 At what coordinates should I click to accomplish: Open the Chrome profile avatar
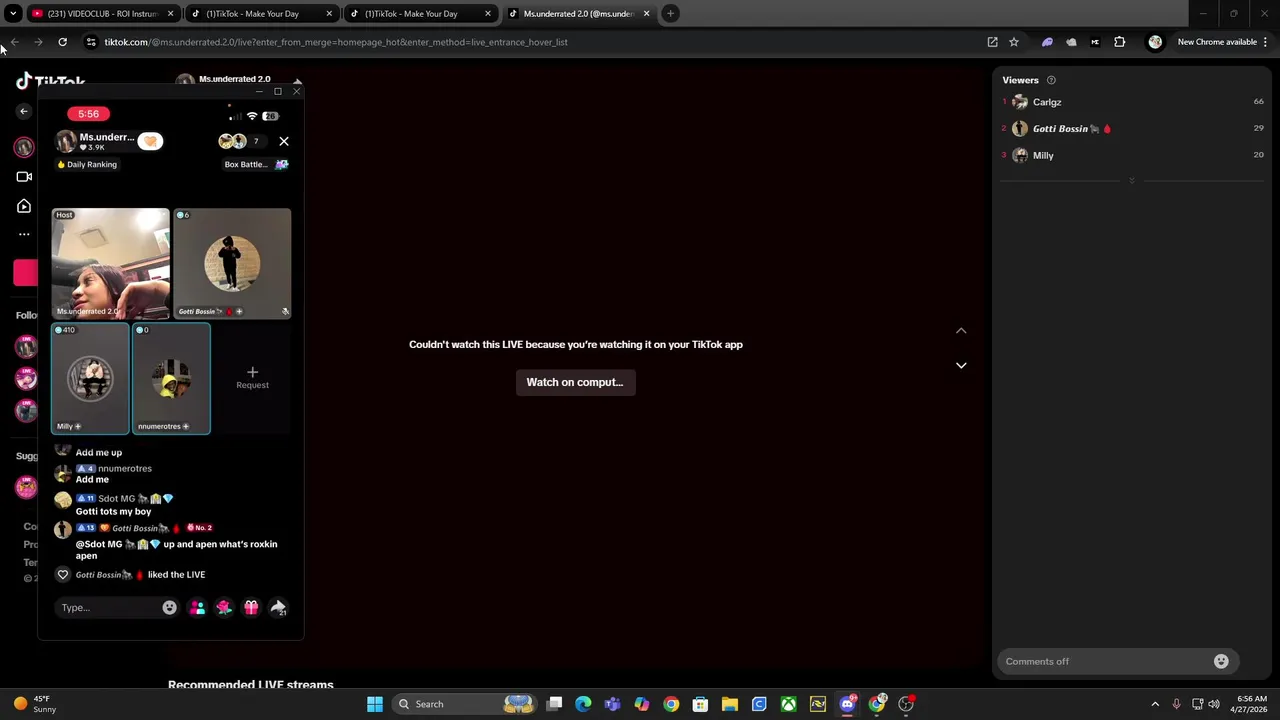click(1155, 42)
